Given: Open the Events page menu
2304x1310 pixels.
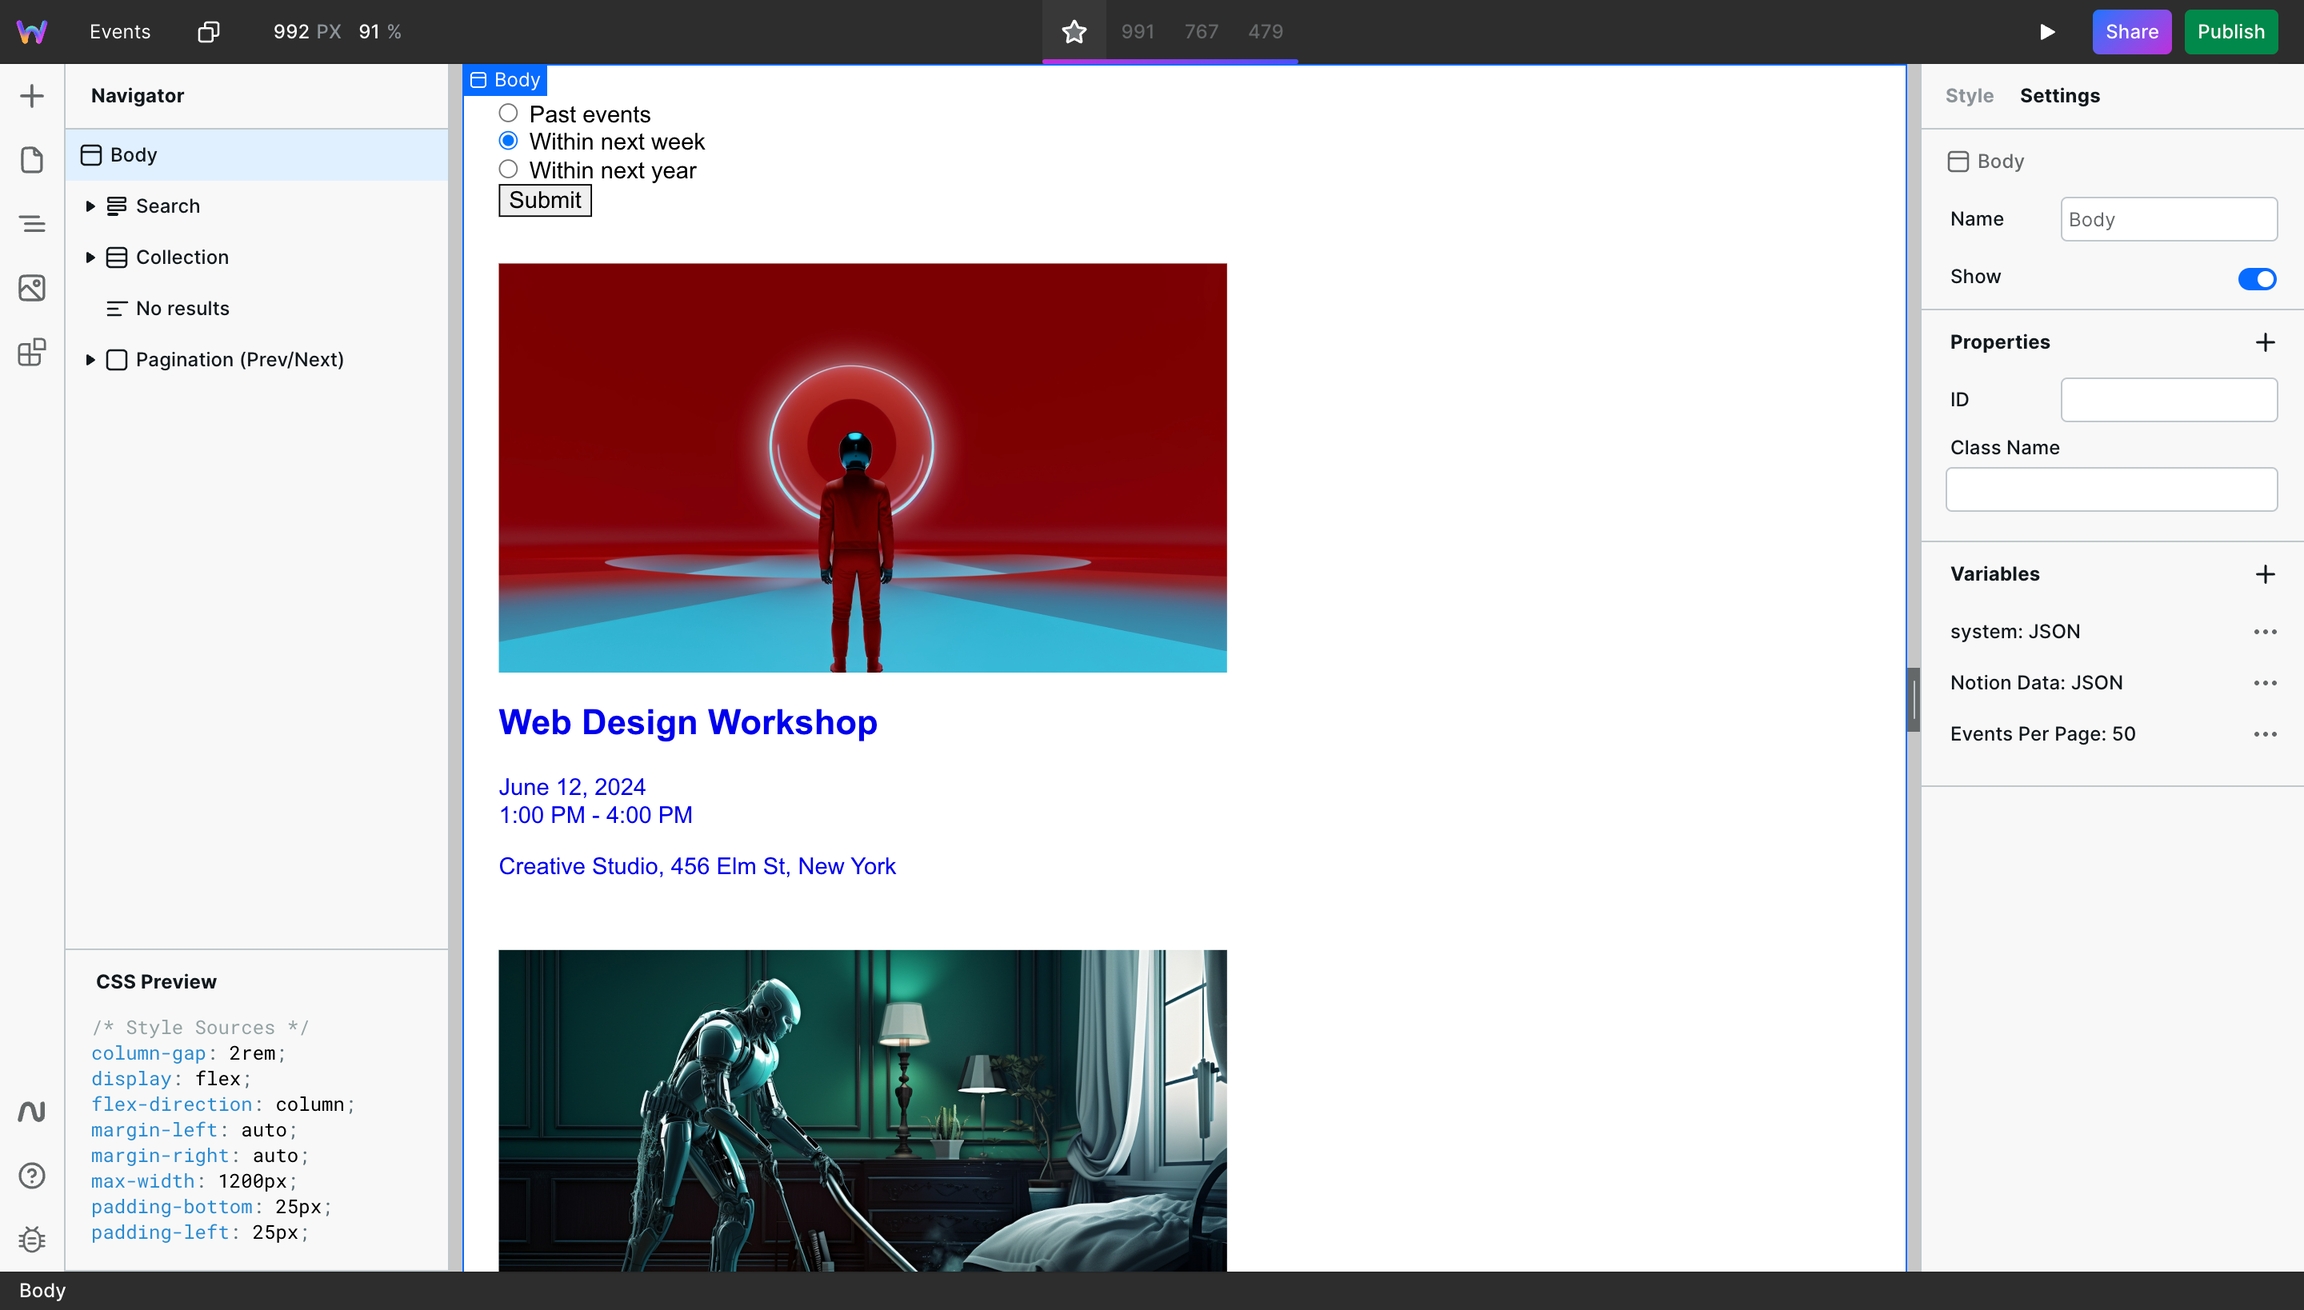Looking at the screenshot, I should tap(120, 31).
